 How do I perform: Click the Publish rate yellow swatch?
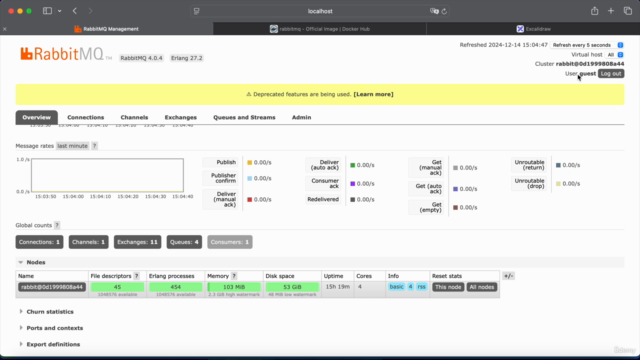click(249, 162)
